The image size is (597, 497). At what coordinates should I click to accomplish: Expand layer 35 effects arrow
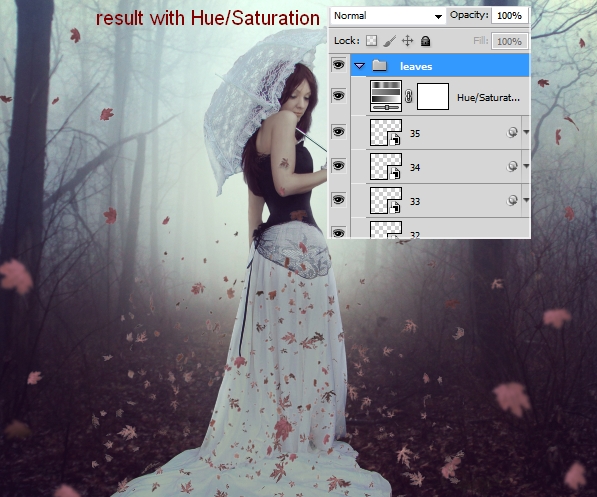click(526, 132)
